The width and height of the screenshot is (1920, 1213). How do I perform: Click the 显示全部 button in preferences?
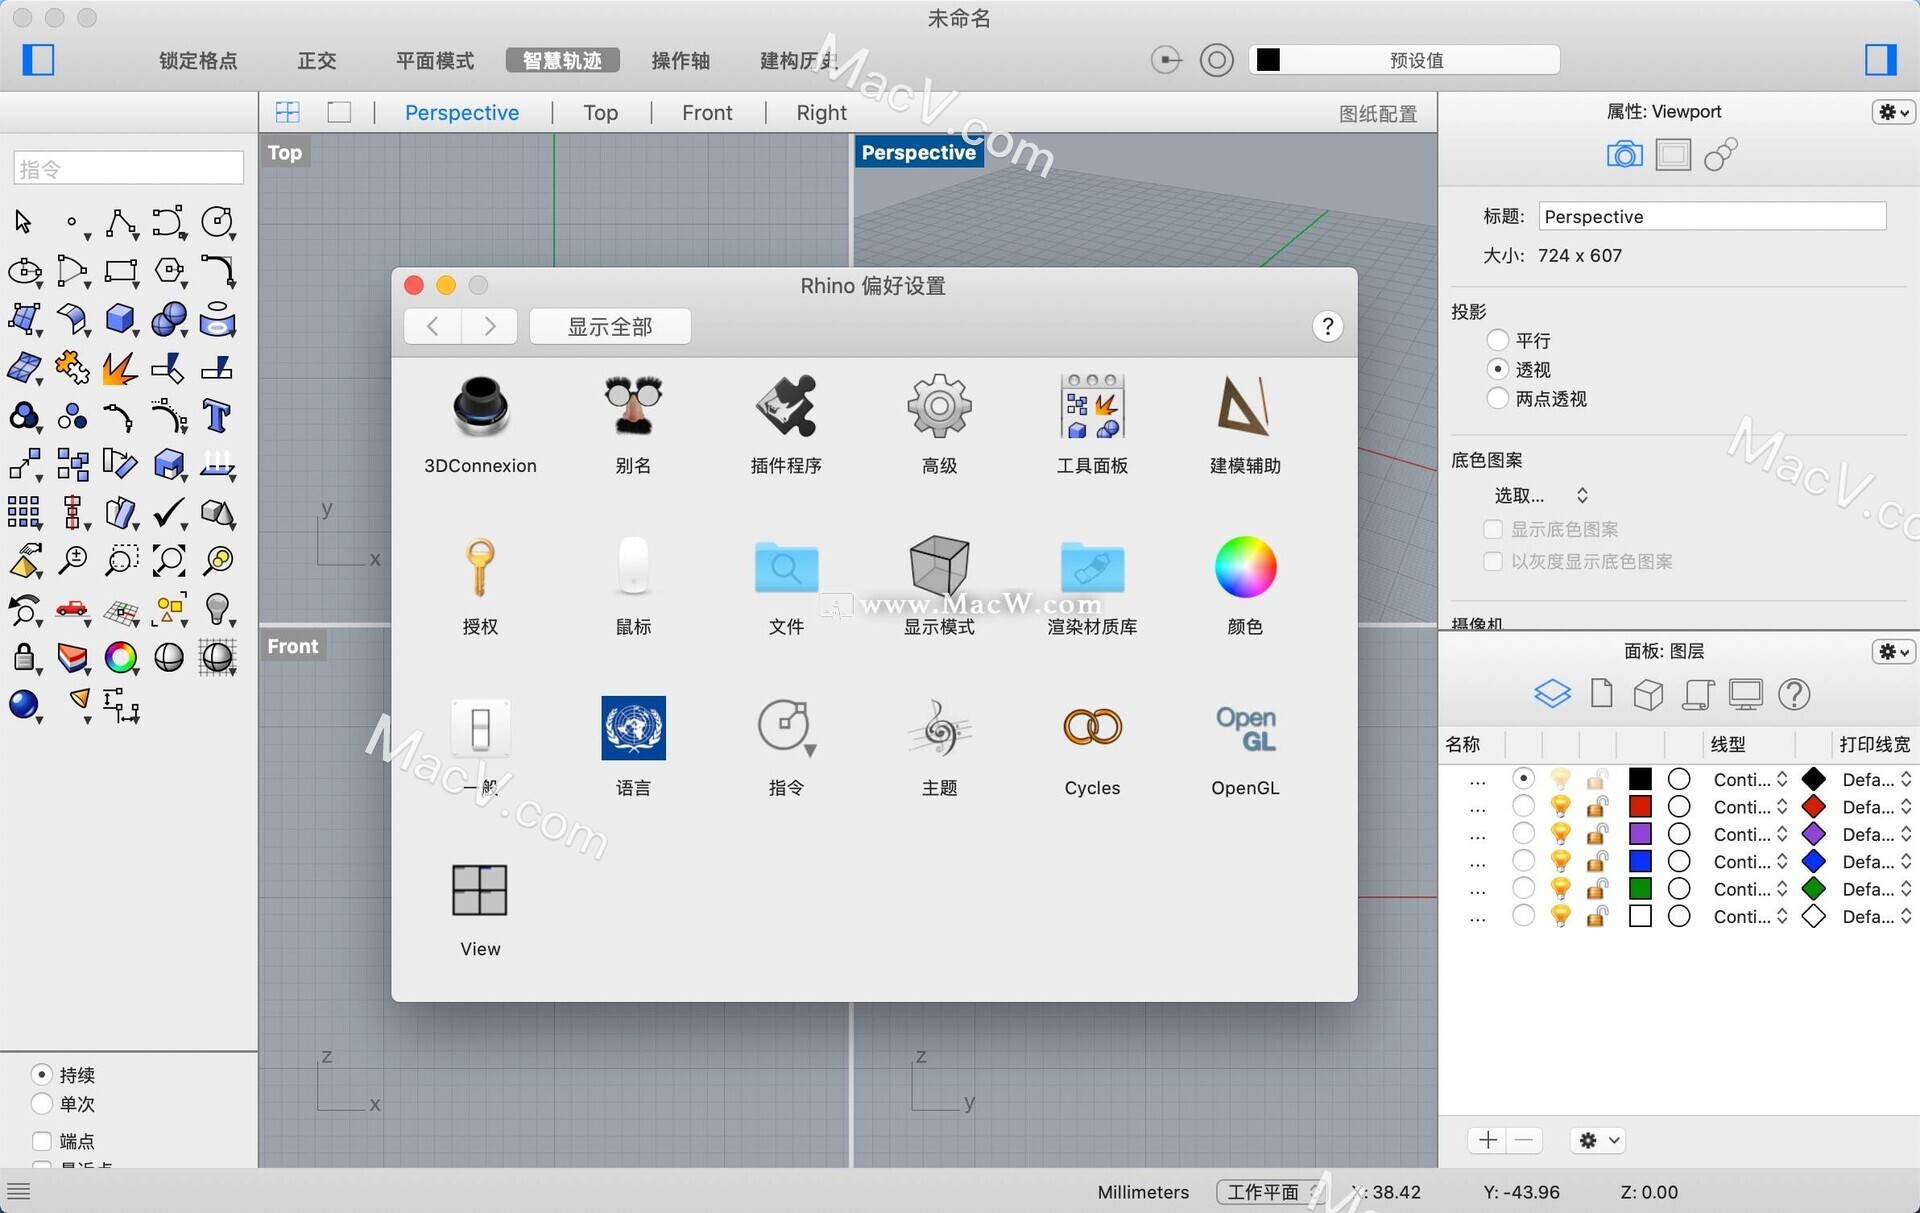click(610, 326)
